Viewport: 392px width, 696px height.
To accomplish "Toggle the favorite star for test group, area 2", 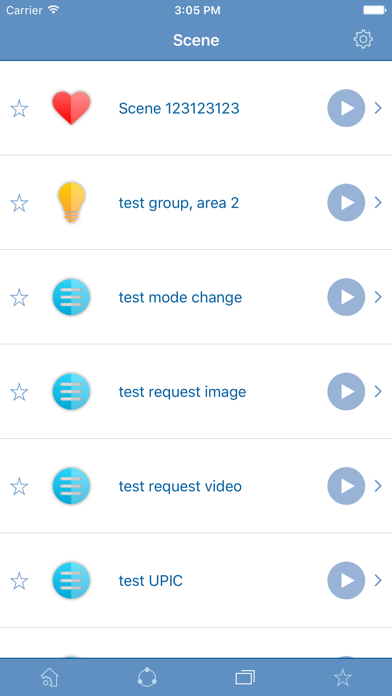I will [x=19, y=203].
